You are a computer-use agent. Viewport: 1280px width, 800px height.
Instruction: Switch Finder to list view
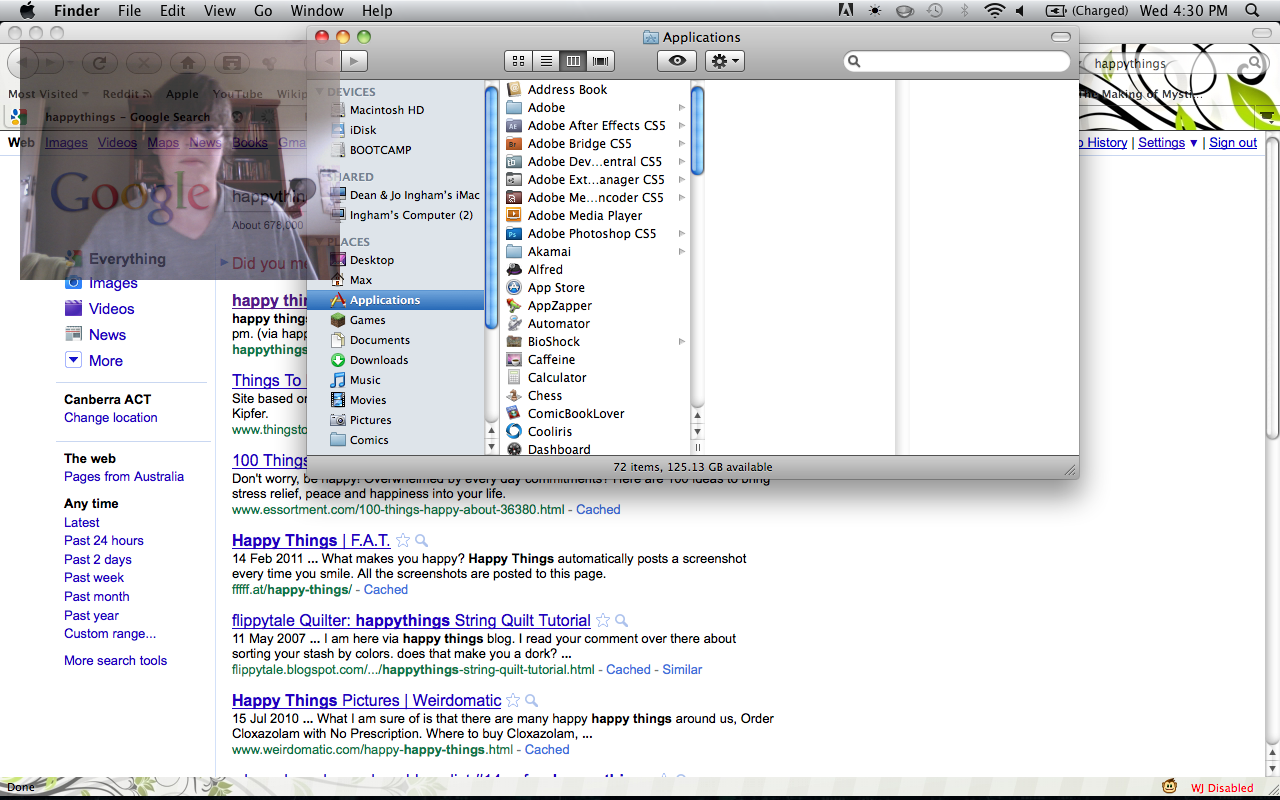(x=546, y=61)
